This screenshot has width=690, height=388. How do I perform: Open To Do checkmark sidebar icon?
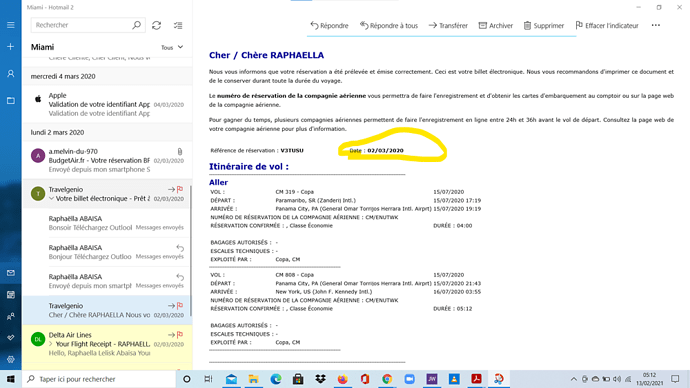coord(11,338)
